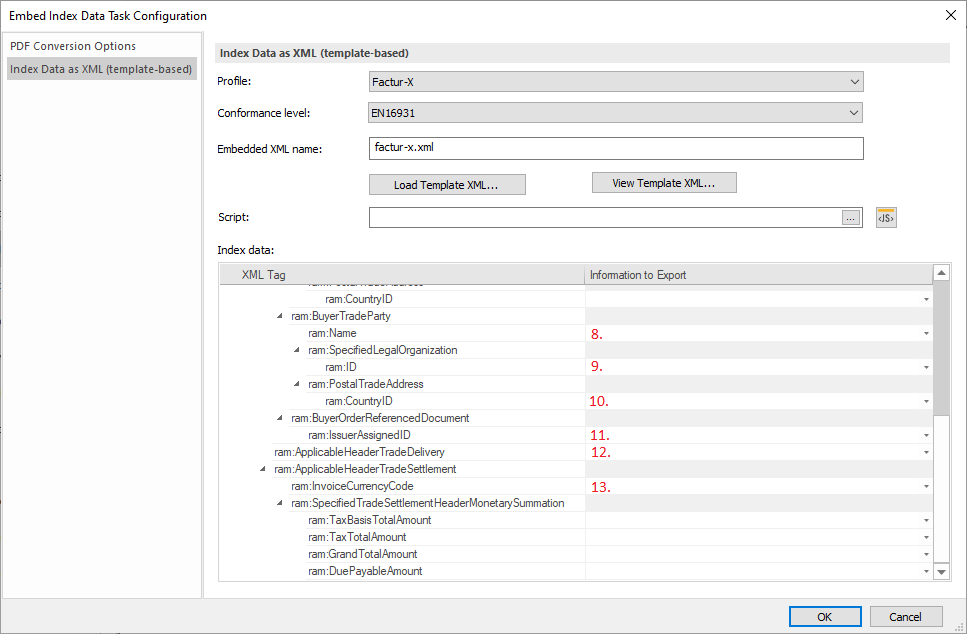This screenshot has width=973, height=643.
Task: Click the Load Template XML button
Action: [x=446, y=185]
